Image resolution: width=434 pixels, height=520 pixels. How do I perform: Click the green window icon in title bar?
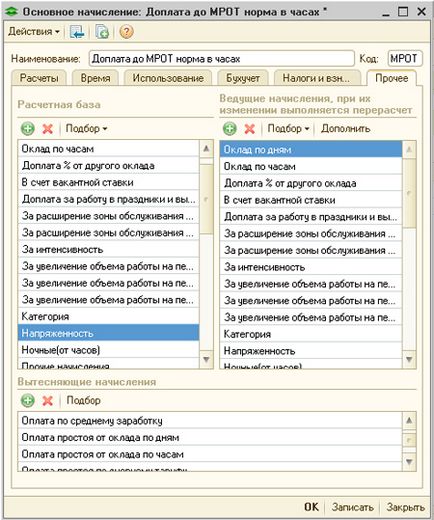pos(12,12)
